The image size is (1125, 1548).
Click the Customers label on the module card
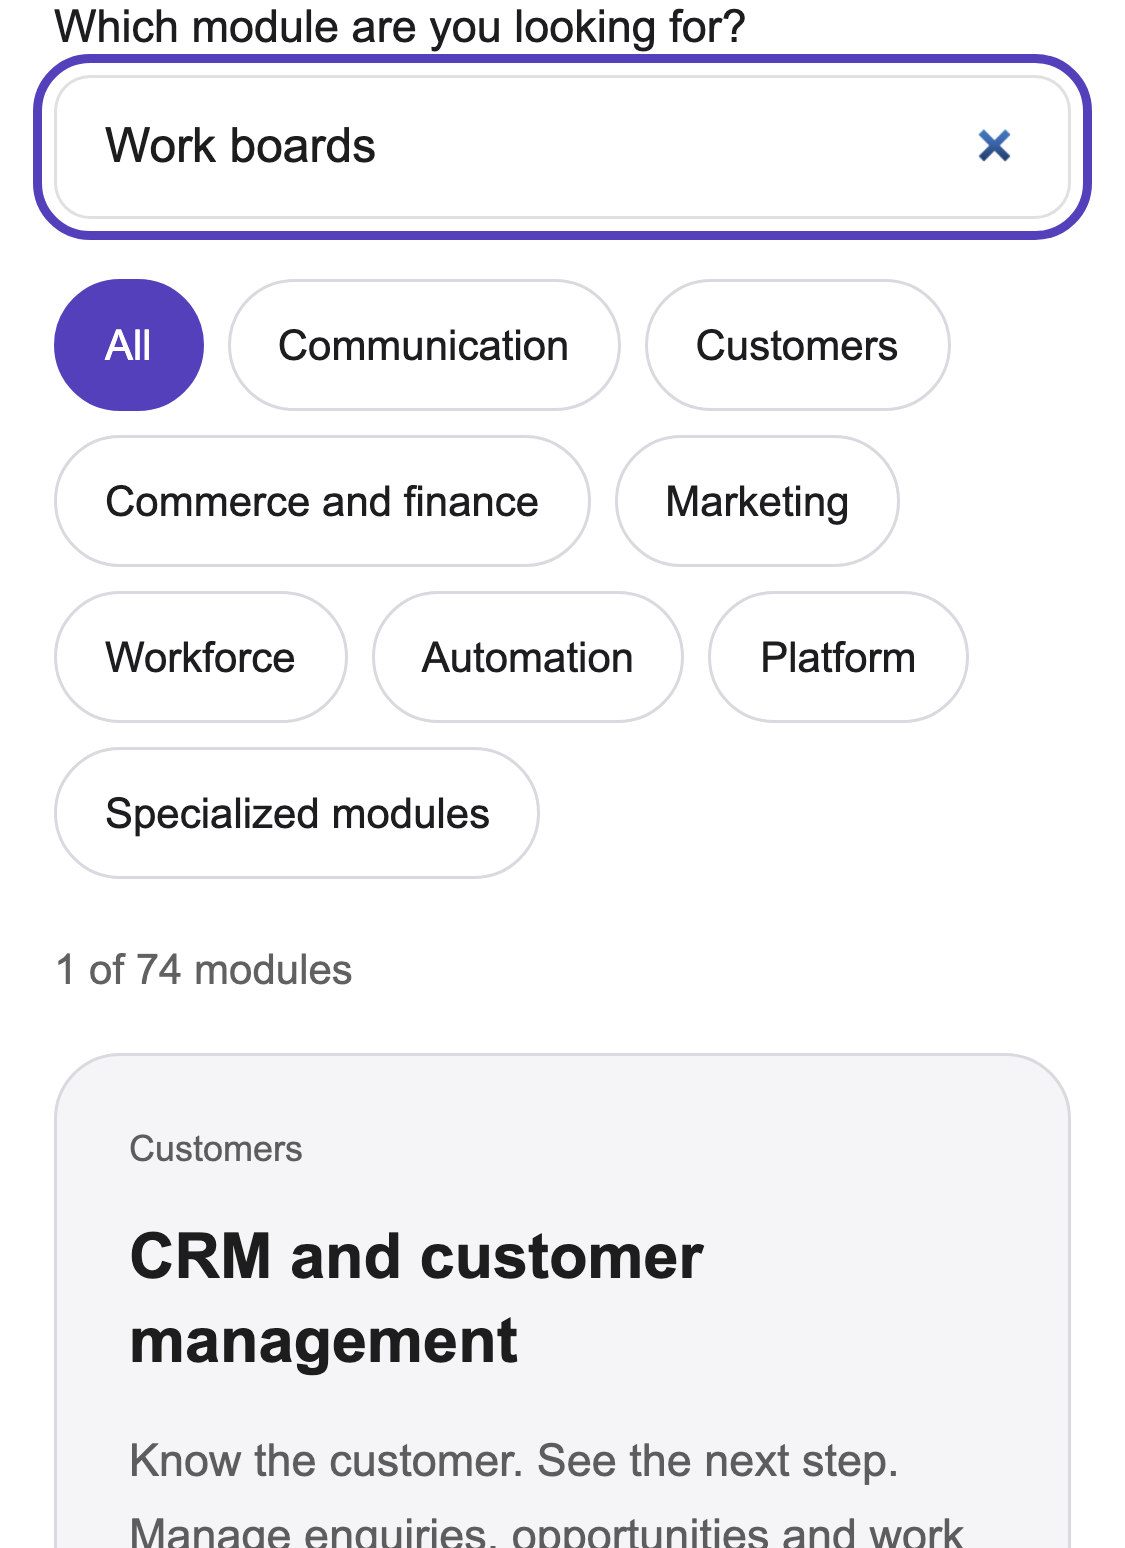tap(216, 1148)
